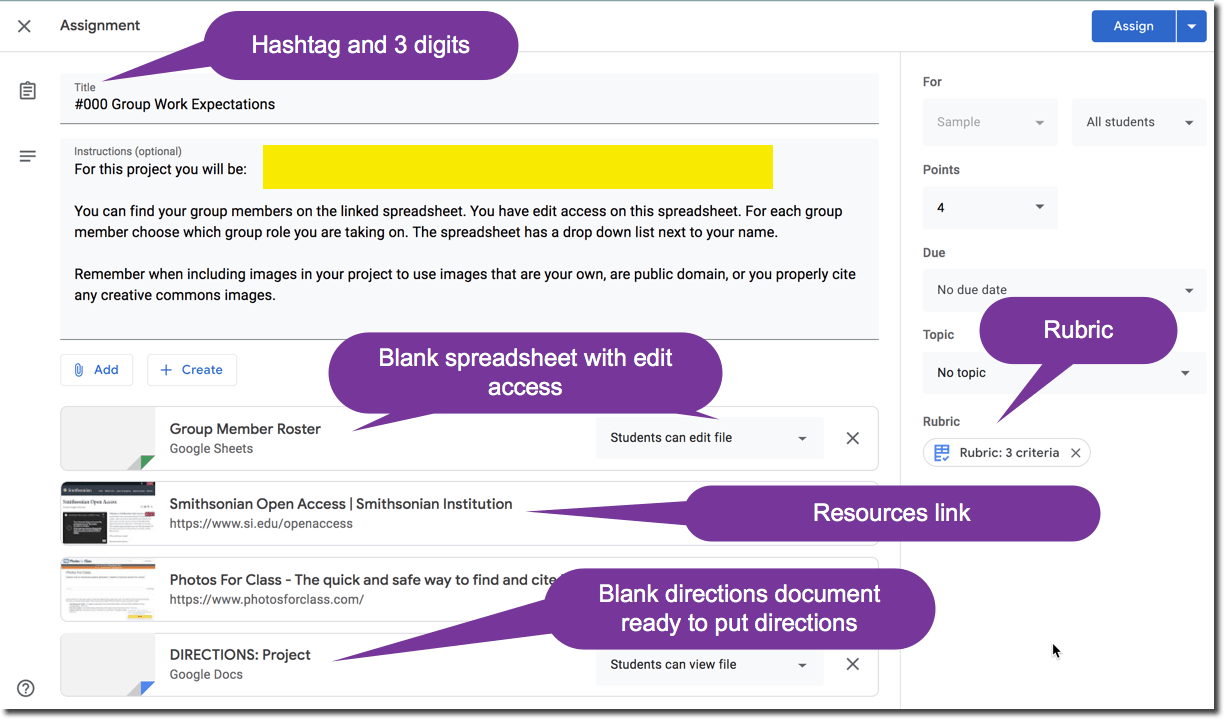Click the rubric spreadsheet icon on rubric chip
The width and height of the screenshot is (1224, 720).
click(941, 452)
